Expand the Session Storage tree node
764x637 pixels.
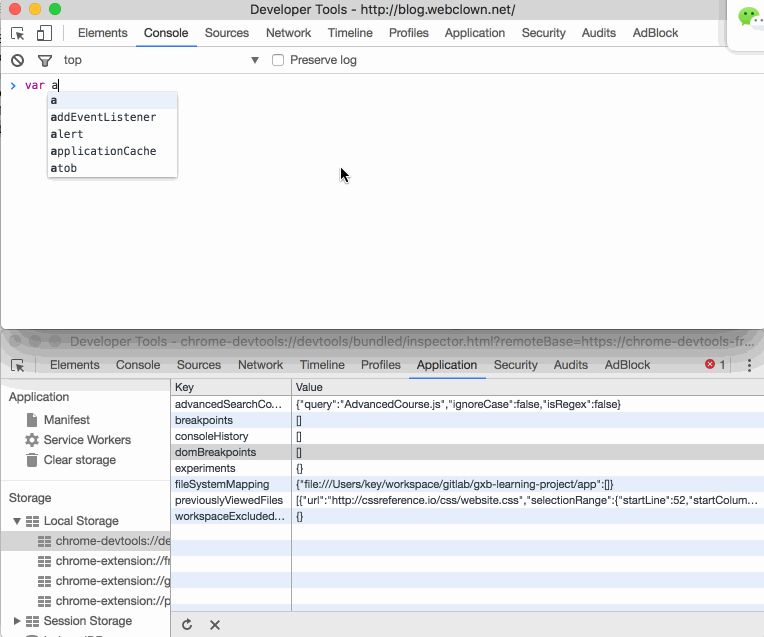17,621
